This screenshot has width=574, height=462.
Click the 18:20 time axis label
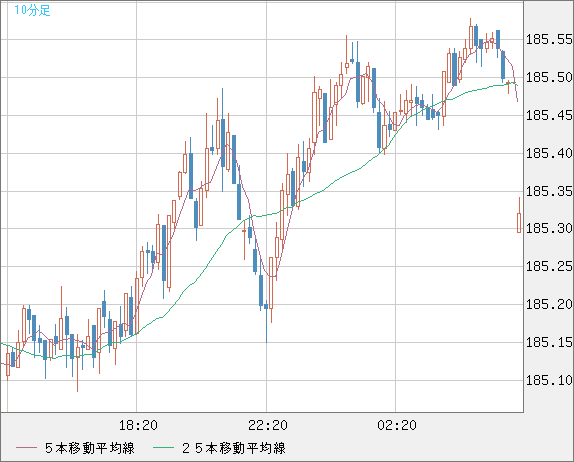pyautogui.click(x=138, y=425)
